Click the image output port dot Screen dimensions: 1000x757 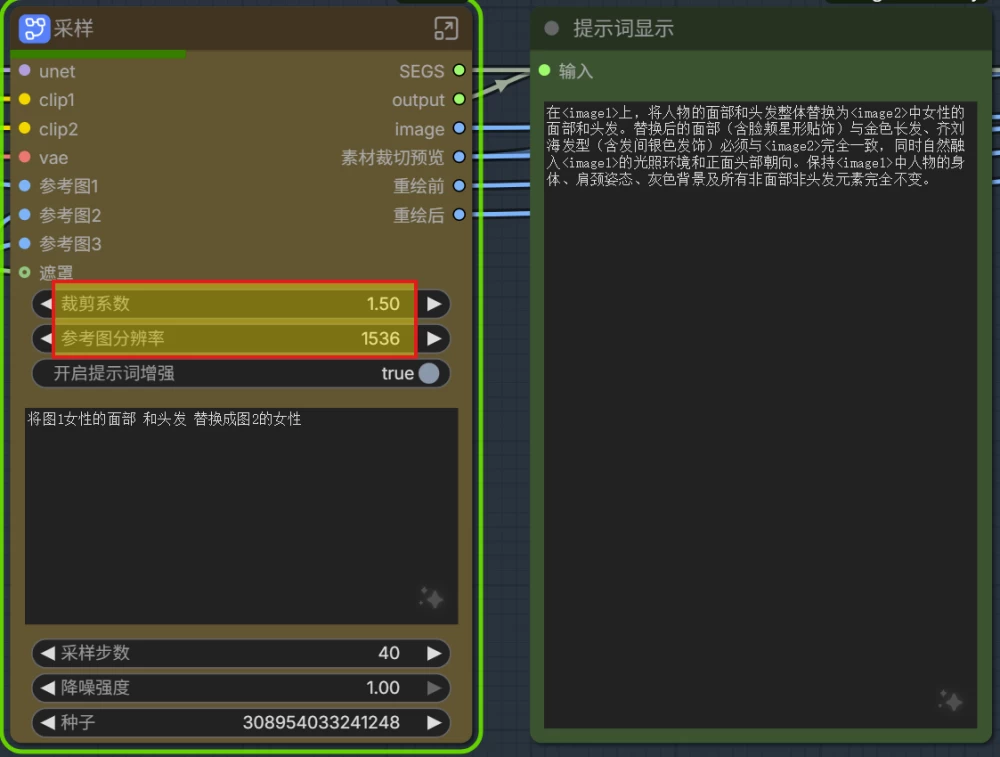point(459,128)
